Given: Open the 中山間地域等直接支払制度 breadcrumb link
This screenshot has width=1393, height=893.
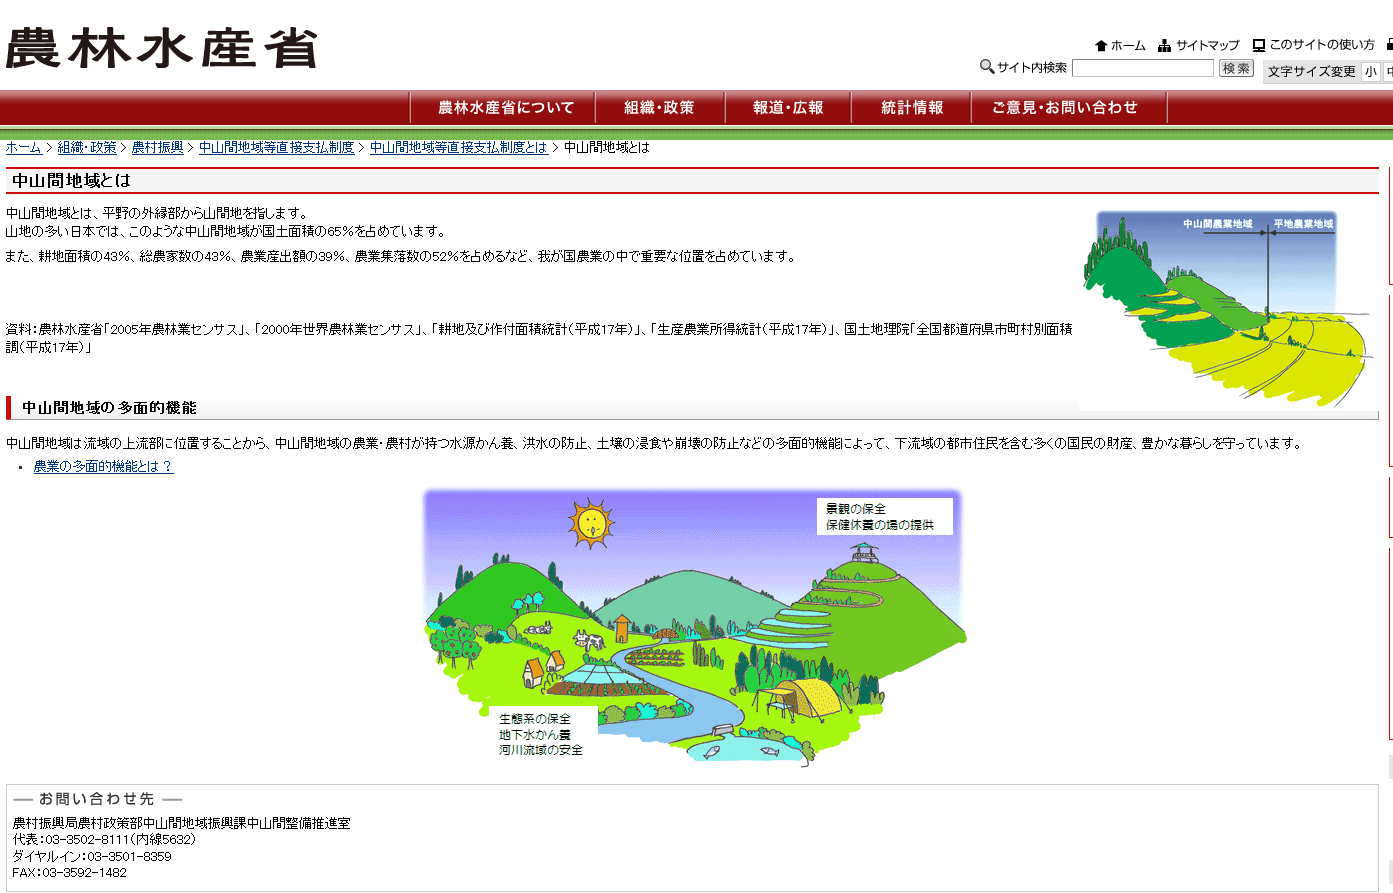Looking at the screenshot, I should point(276,148).
